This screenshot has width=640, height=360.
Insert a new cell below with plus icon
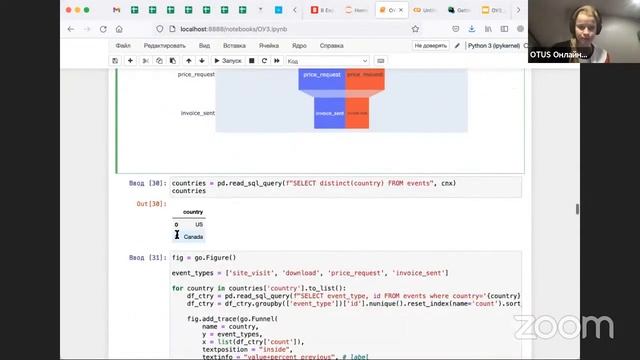[x=130, y=61]
